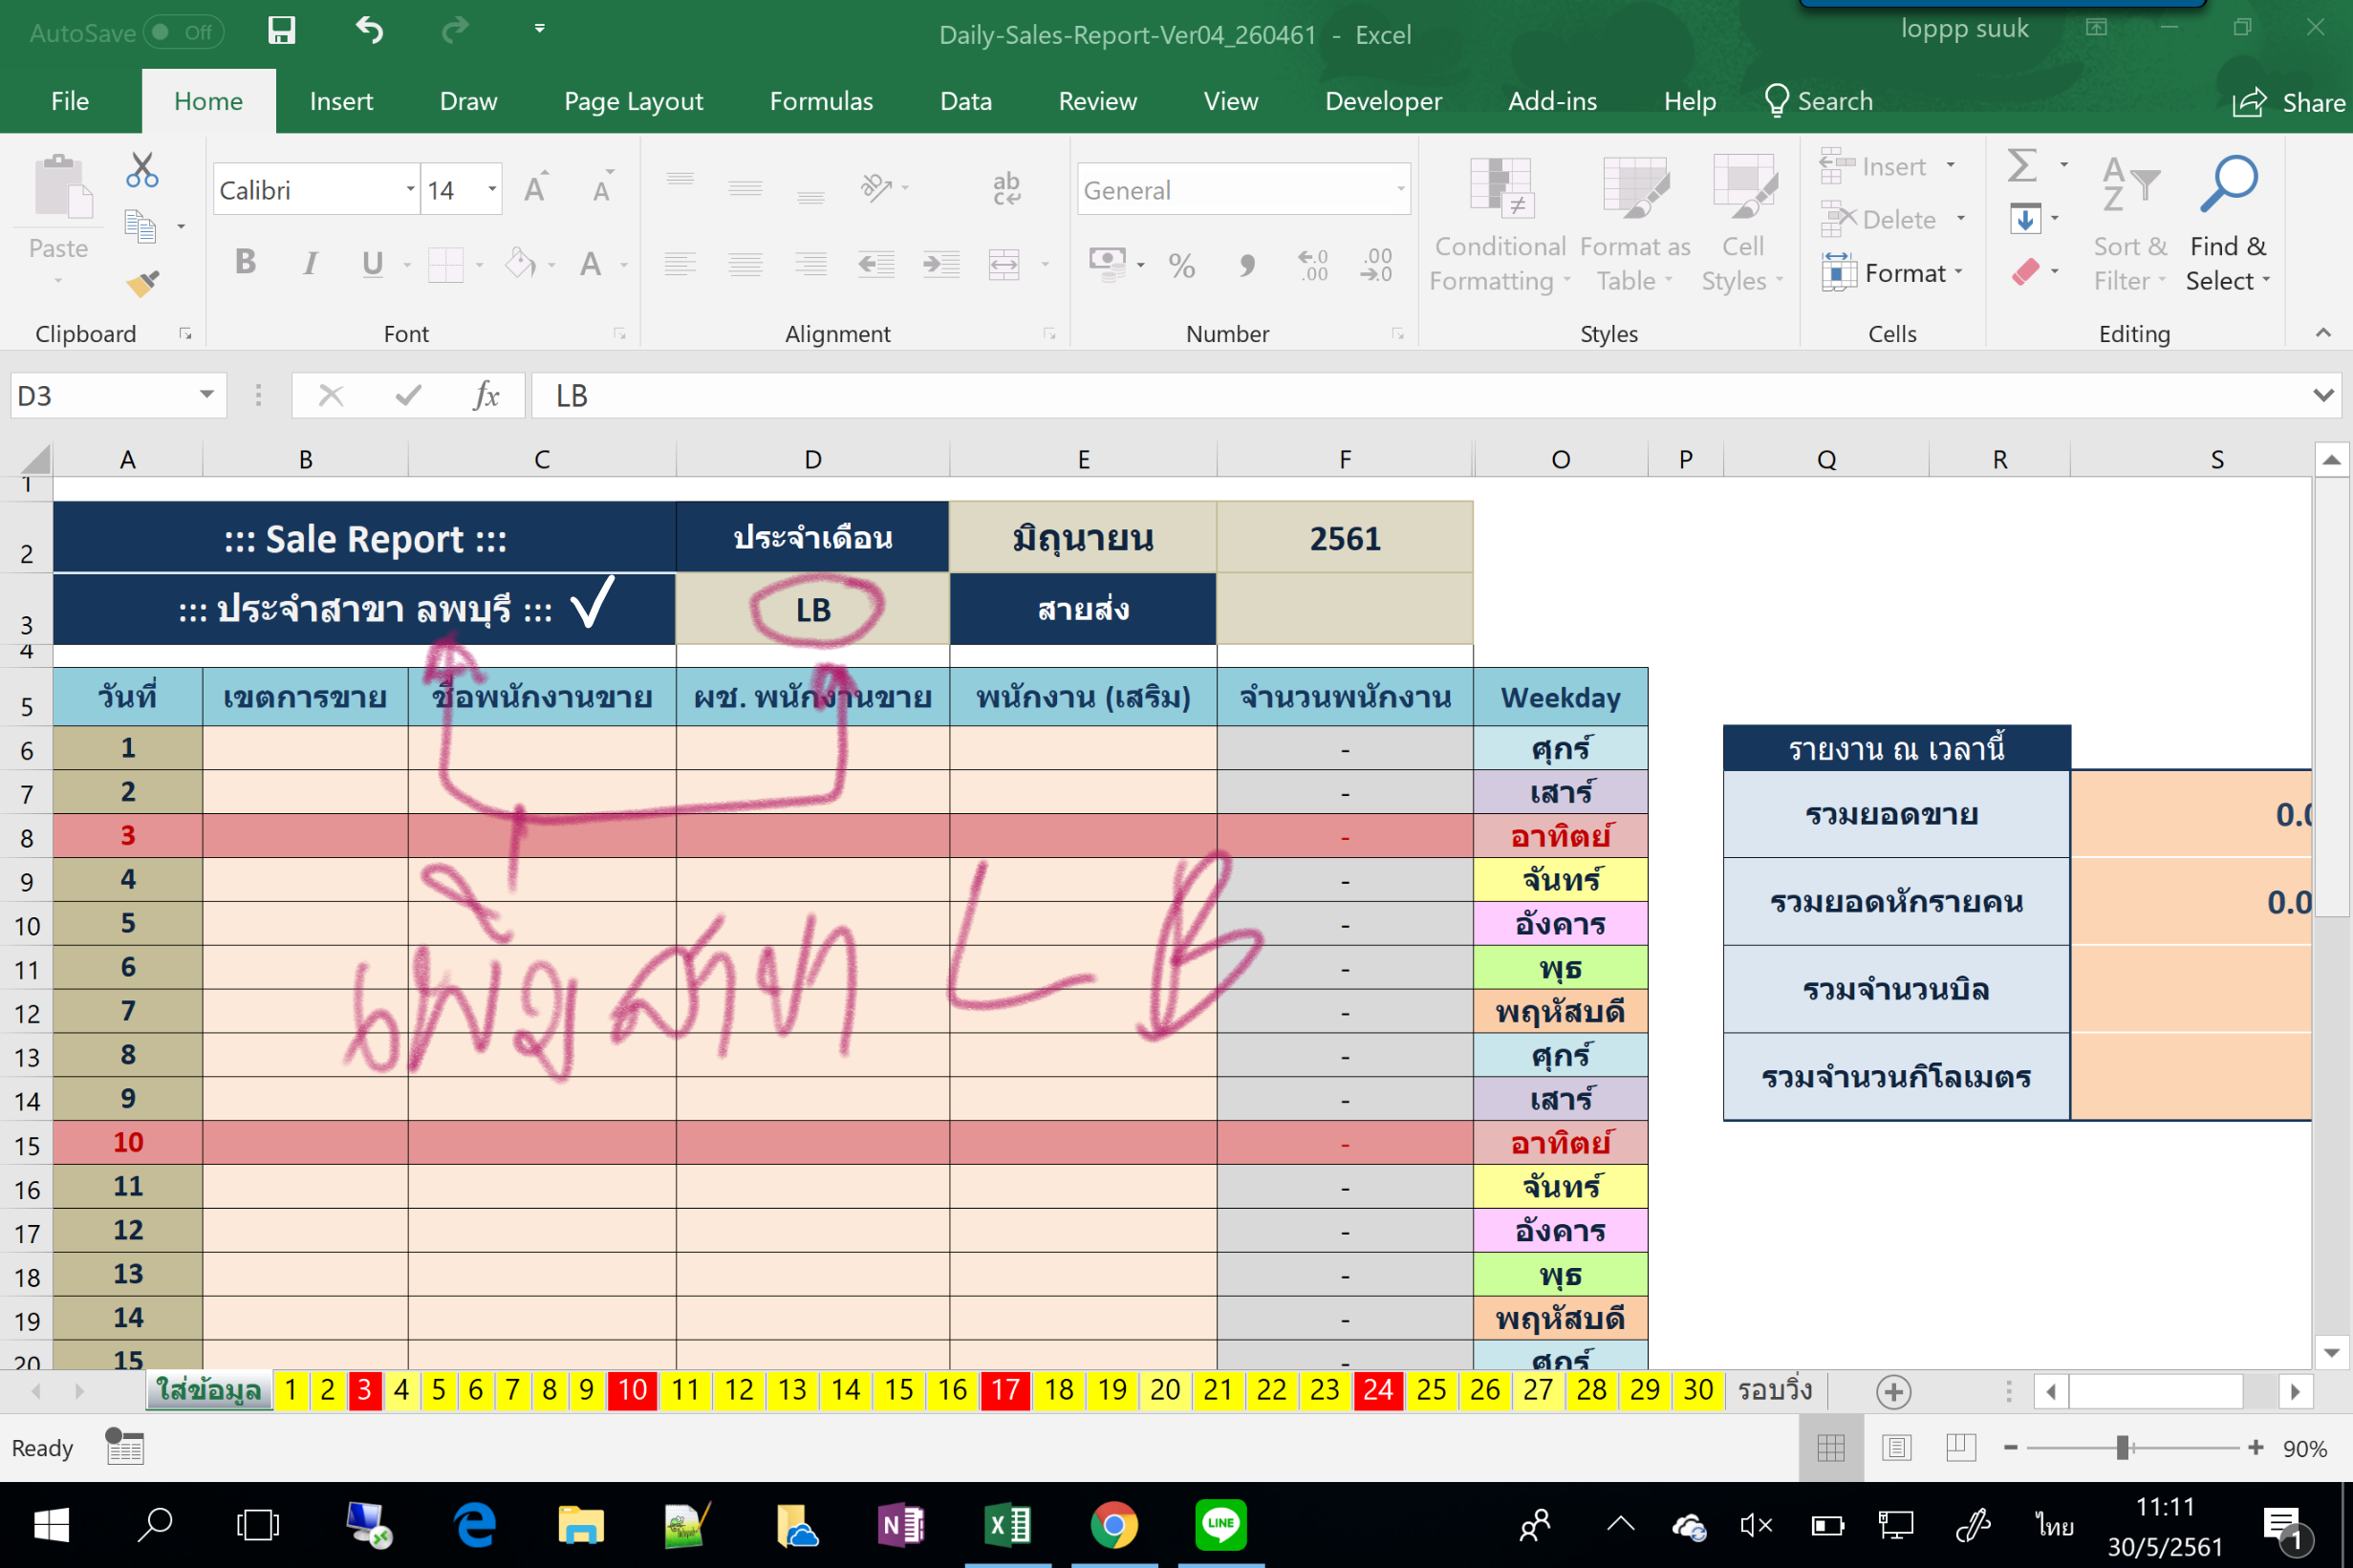The image size is (2353, 1568).
Task: Click the Share button
Action: (x=2288, y=102)
